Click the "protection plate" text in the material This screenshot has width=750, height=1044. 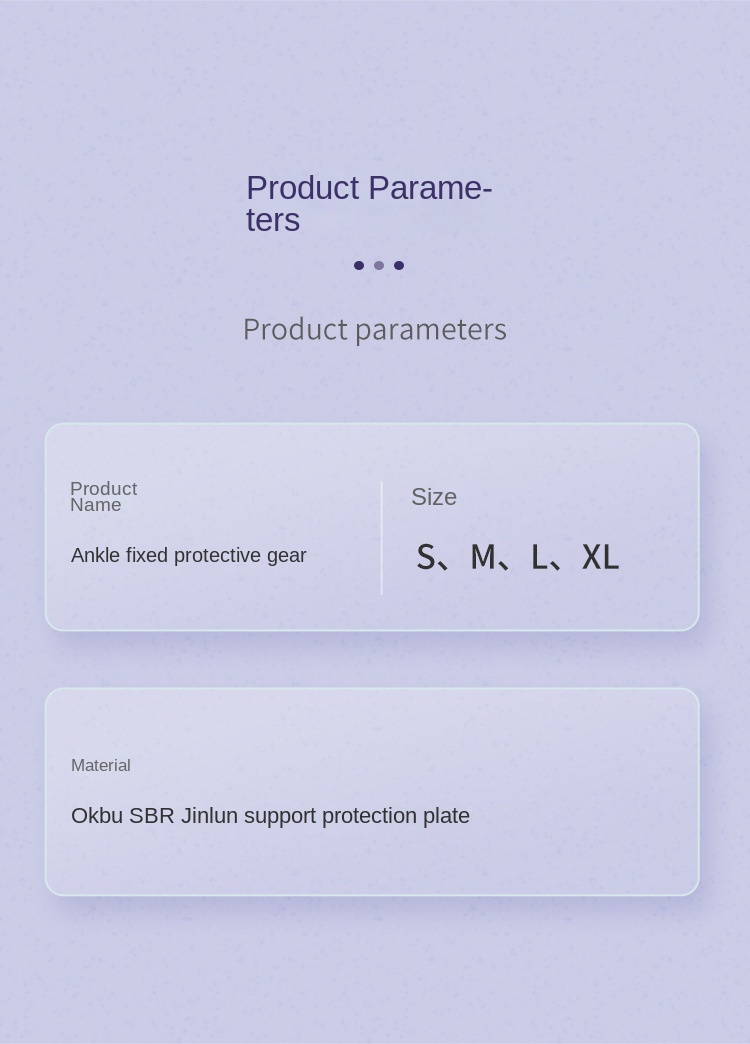[395, 816]
